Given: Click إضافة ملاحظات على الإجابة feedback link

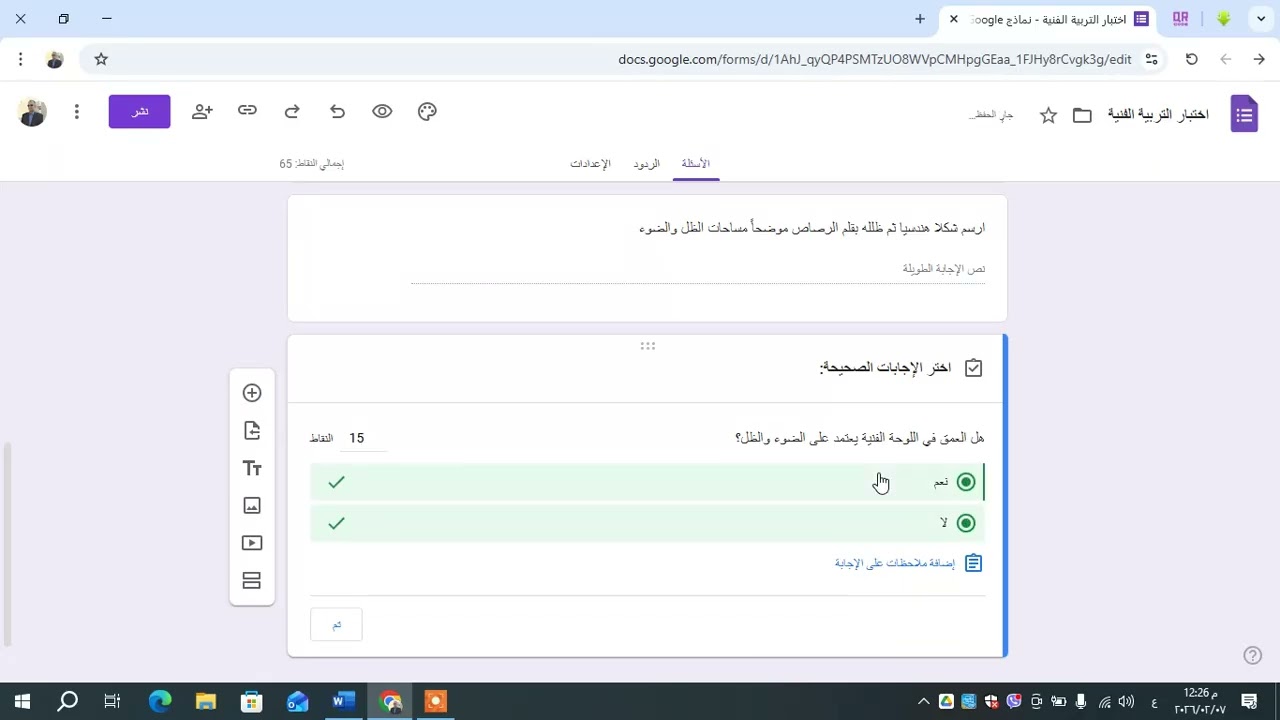Looking at the screenshot, I should point(908,563).
